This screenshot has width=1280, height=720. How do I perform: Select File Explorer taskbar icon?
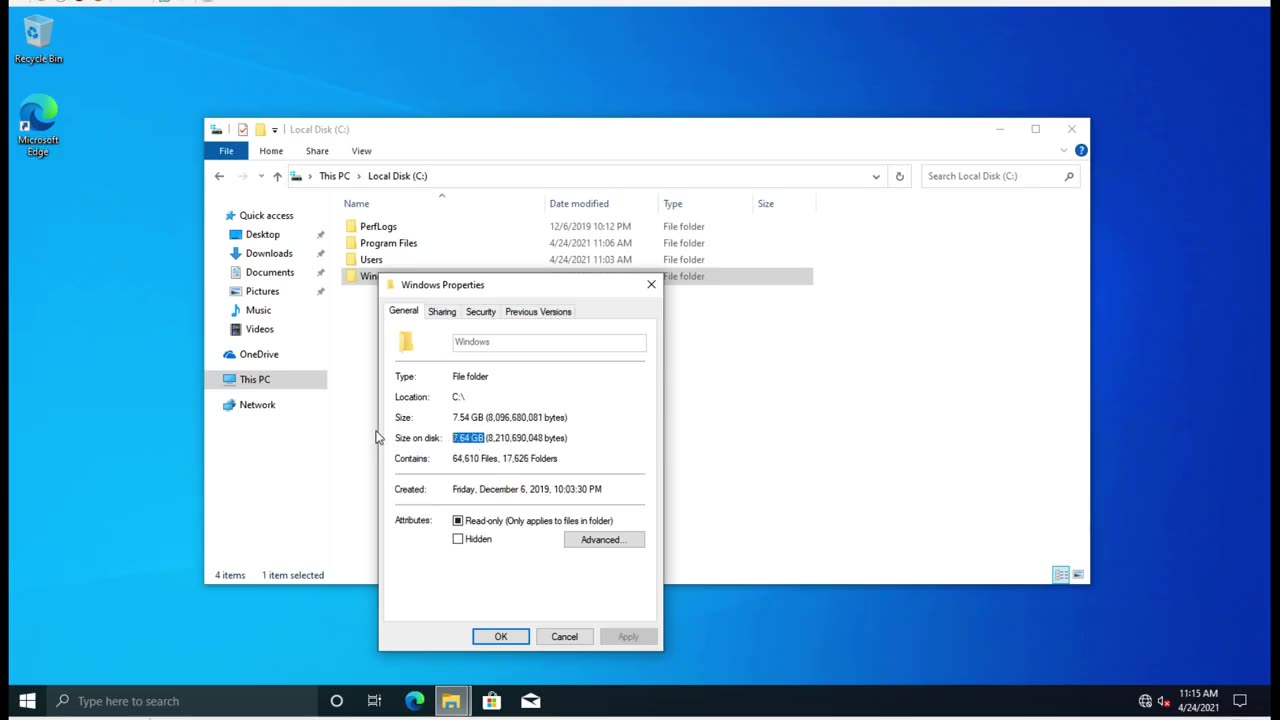tap(451, 701)
